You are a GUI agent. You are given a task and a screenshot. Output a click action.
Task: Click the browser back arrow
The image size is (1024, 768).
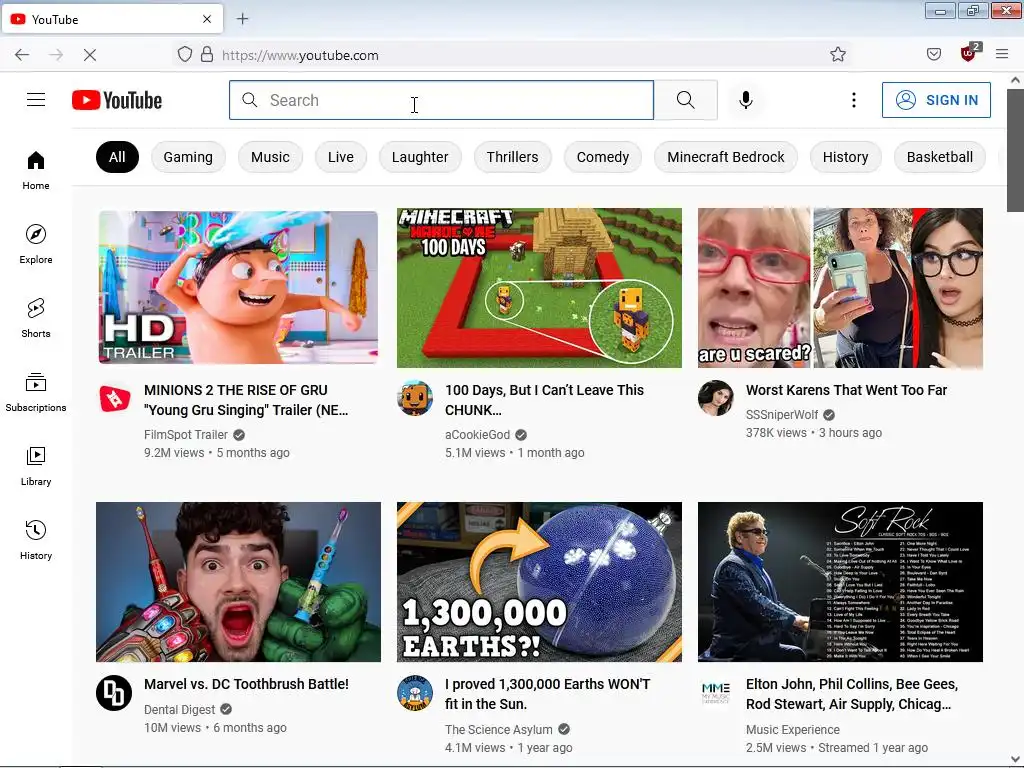(x=22, y=55)
